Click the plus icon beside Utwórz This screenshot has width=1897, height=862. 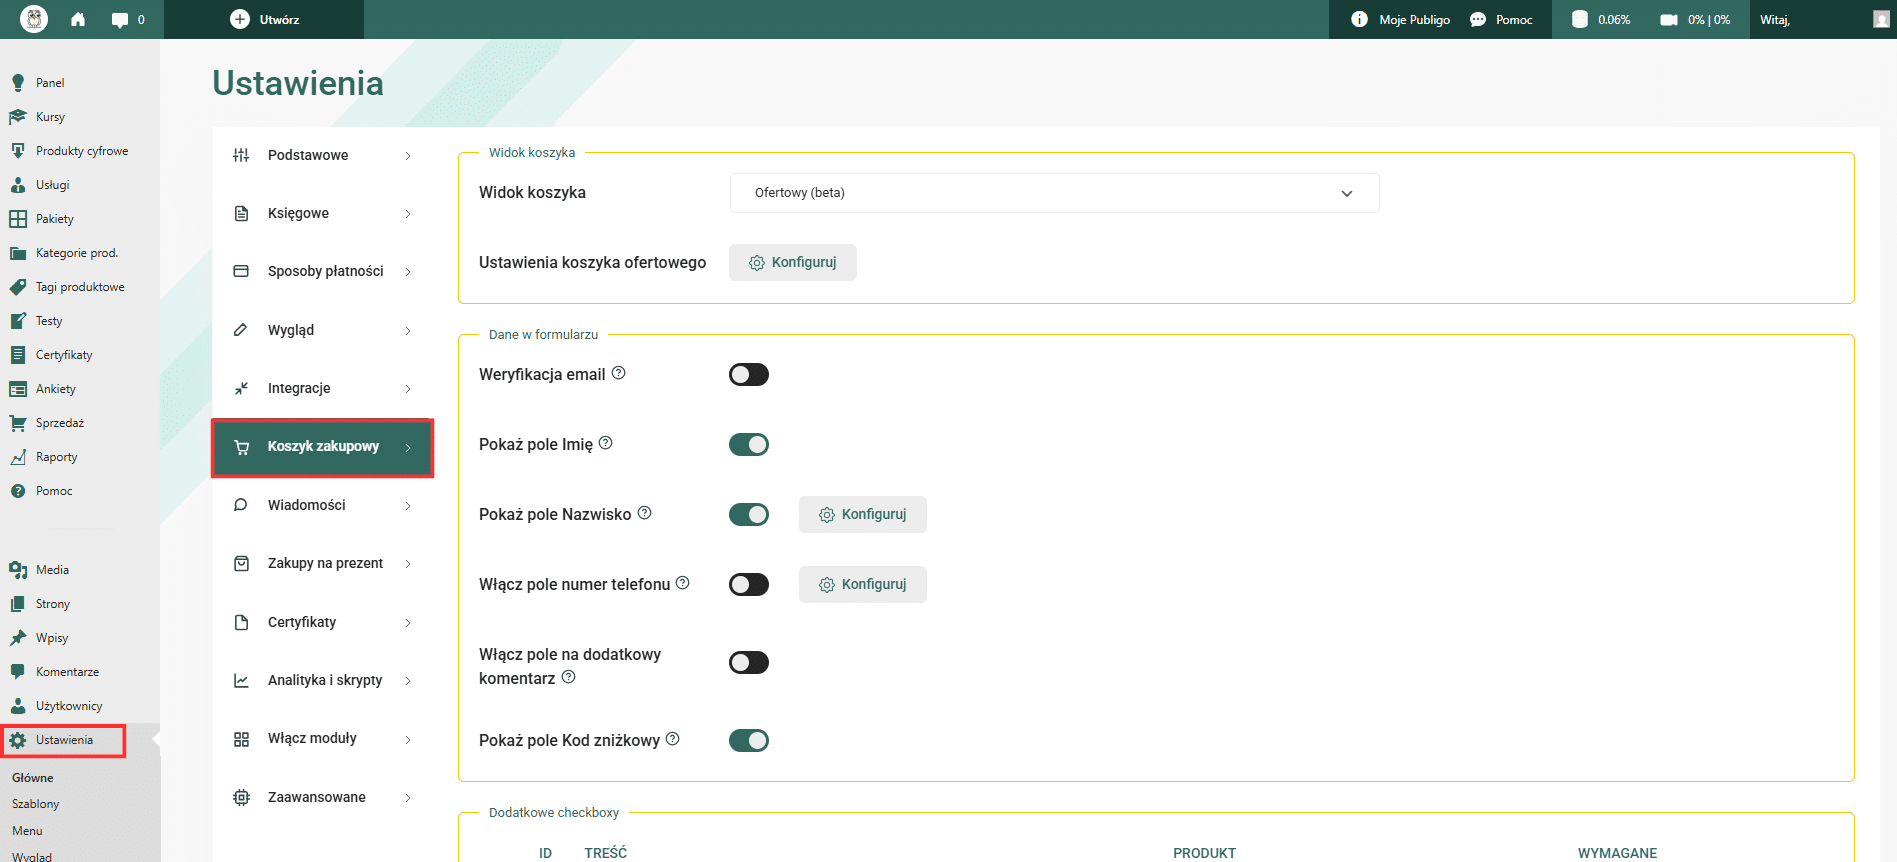point(240,19)
